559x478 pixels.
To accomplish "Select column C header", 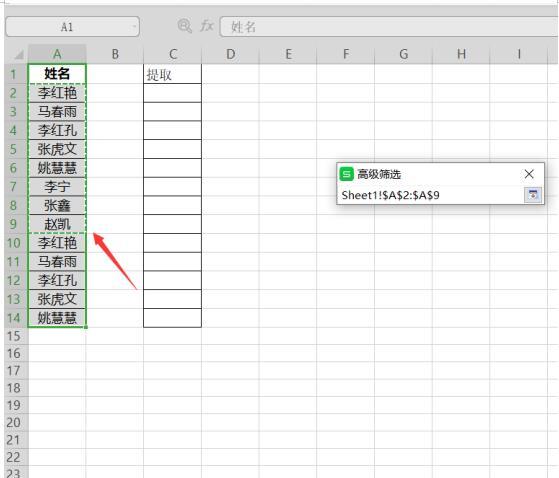I will tap(173, 54).
